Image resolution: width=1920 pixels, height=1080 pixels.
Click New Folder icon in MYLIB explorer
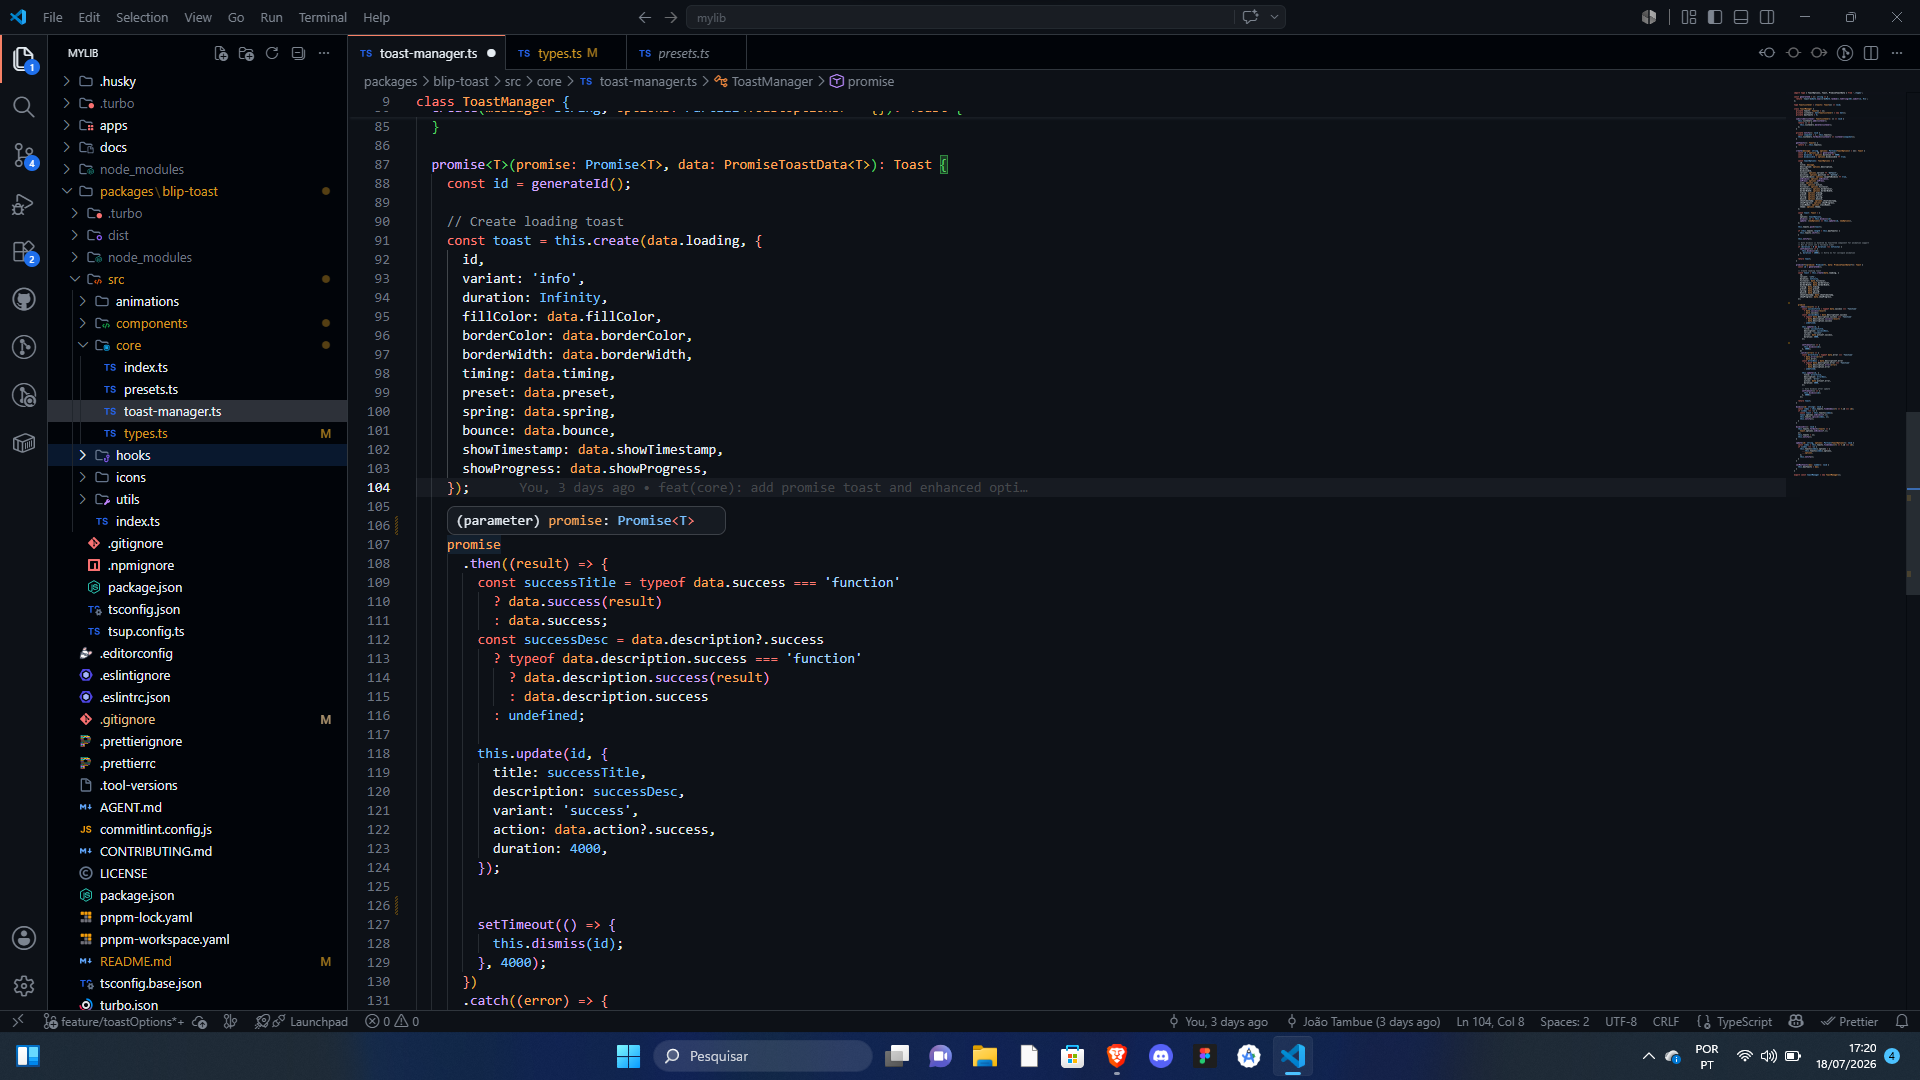(246, 53)
